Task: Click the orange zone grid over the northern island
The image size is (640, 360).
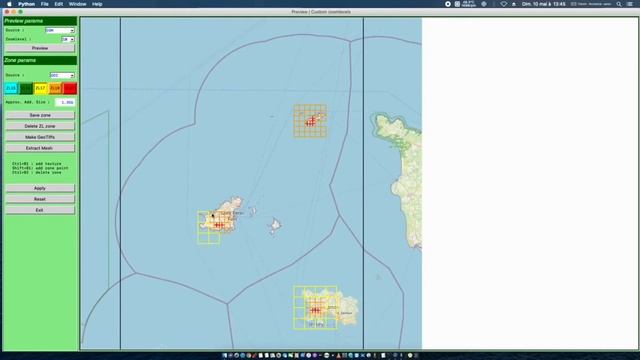Action: click(x=310, y=121)
